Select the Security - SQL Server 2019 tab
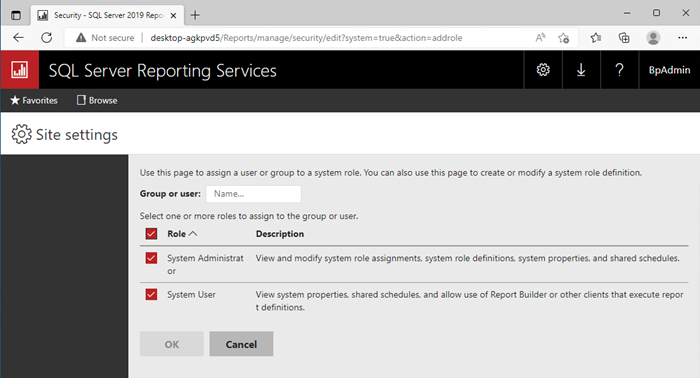The height and width of the screenshot is (378, 700). point(106,15)
